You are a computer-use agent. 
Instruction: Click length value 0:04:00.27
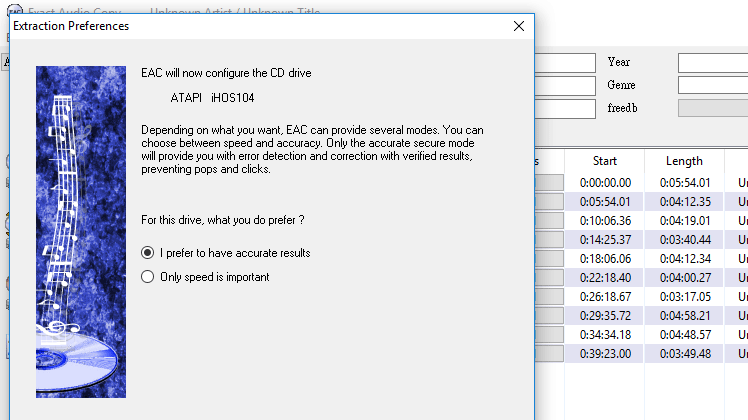tap(685, 278)
